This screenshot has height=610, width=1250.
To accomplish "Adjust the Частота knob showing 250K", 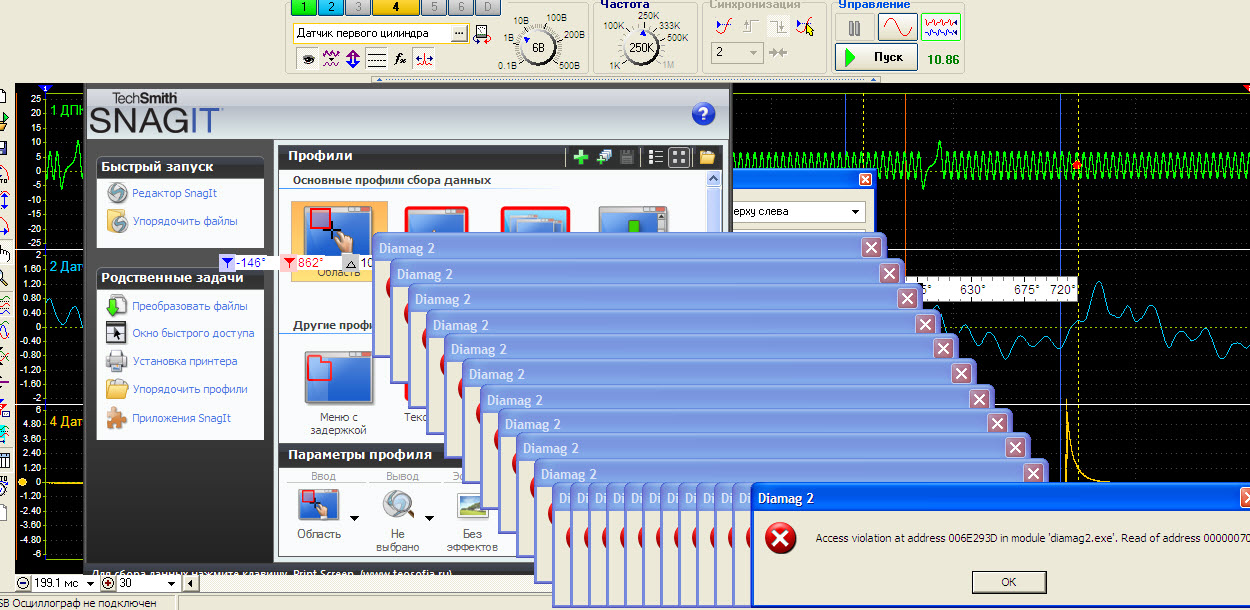I will [x=641, y=47].
